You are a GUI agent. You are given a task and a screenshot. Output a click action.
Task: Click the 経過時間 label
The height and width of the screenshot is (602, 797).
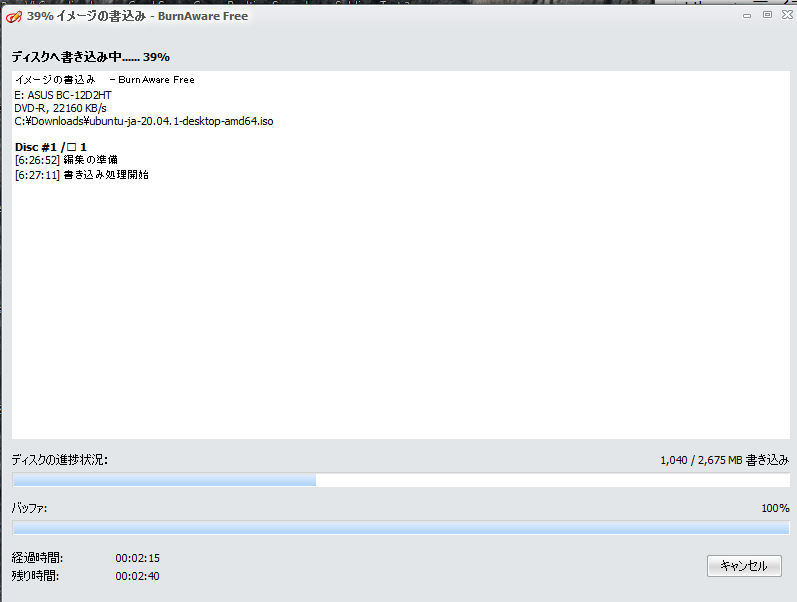click(x=37, y=558)
